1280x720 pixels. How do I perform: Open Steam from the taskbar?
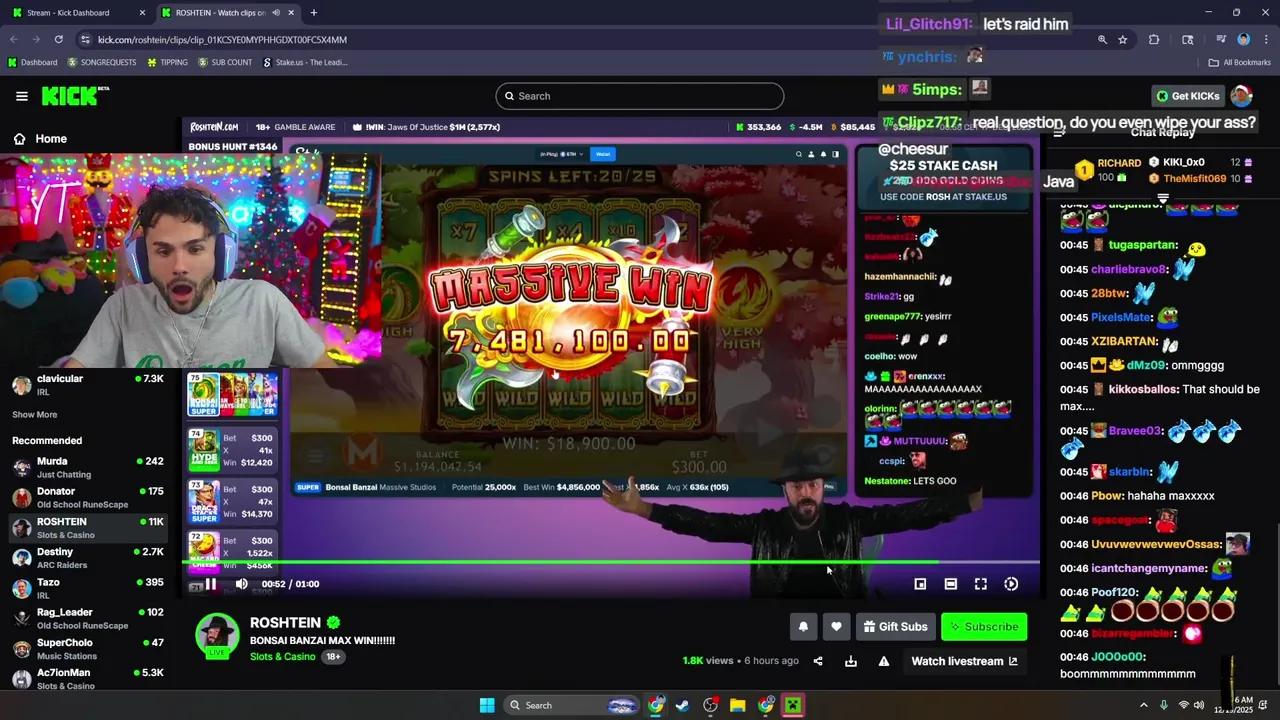[x=682, y=705]
